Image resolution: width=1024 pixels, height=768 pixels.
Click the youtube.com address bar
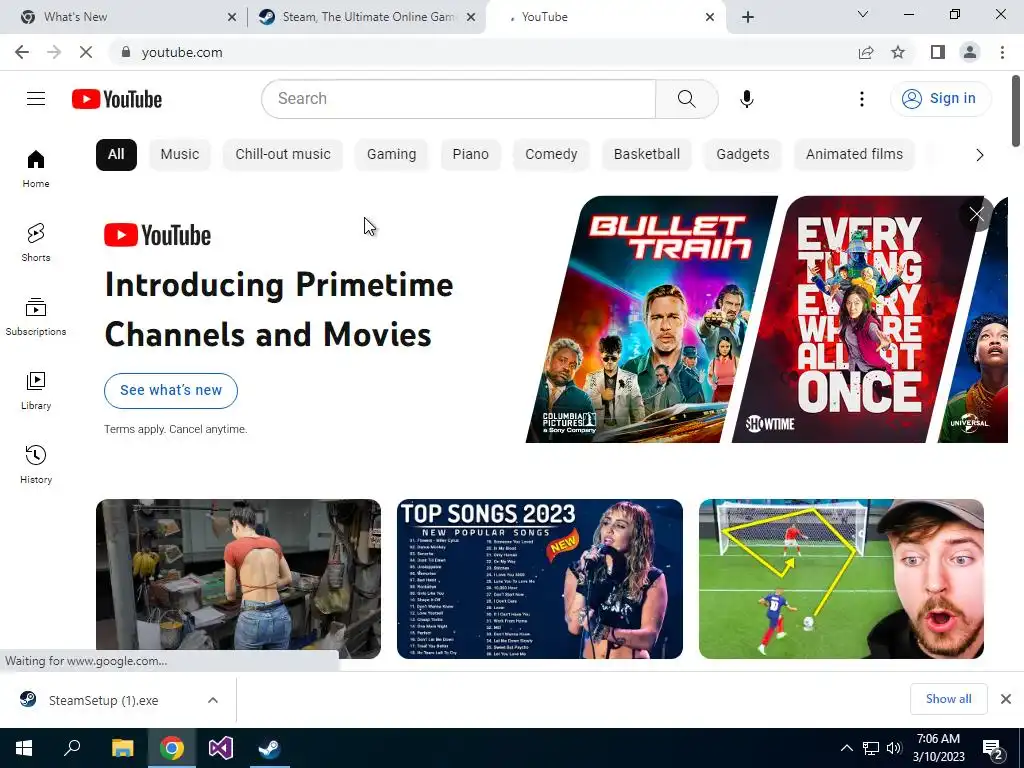(483, 52)
